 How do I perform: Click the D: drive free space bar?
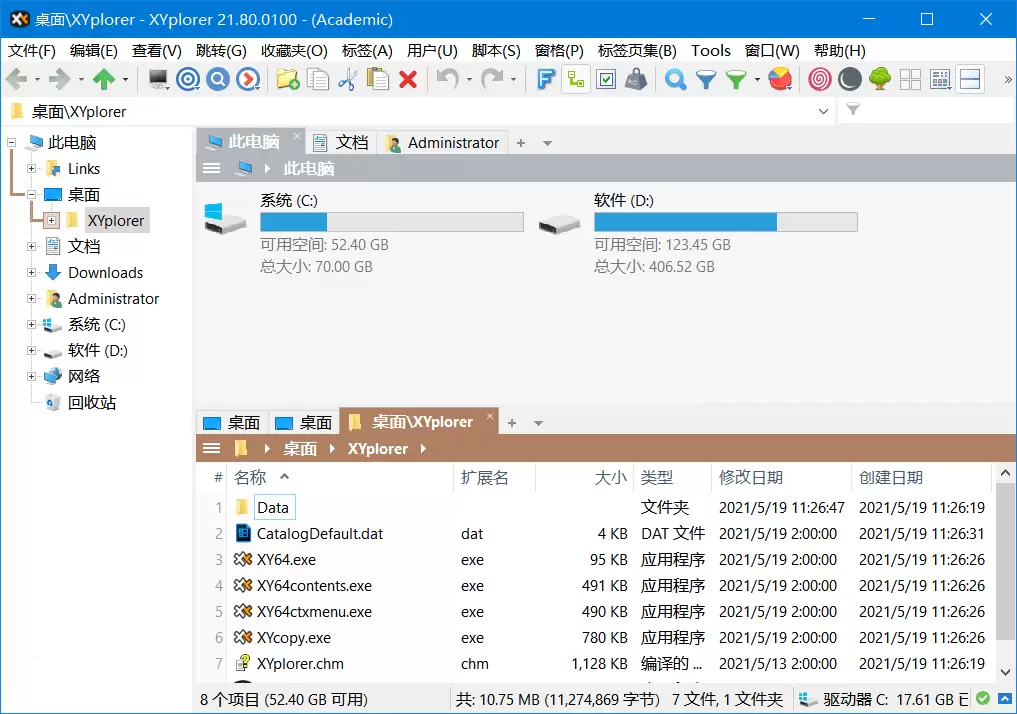point(726,221)
